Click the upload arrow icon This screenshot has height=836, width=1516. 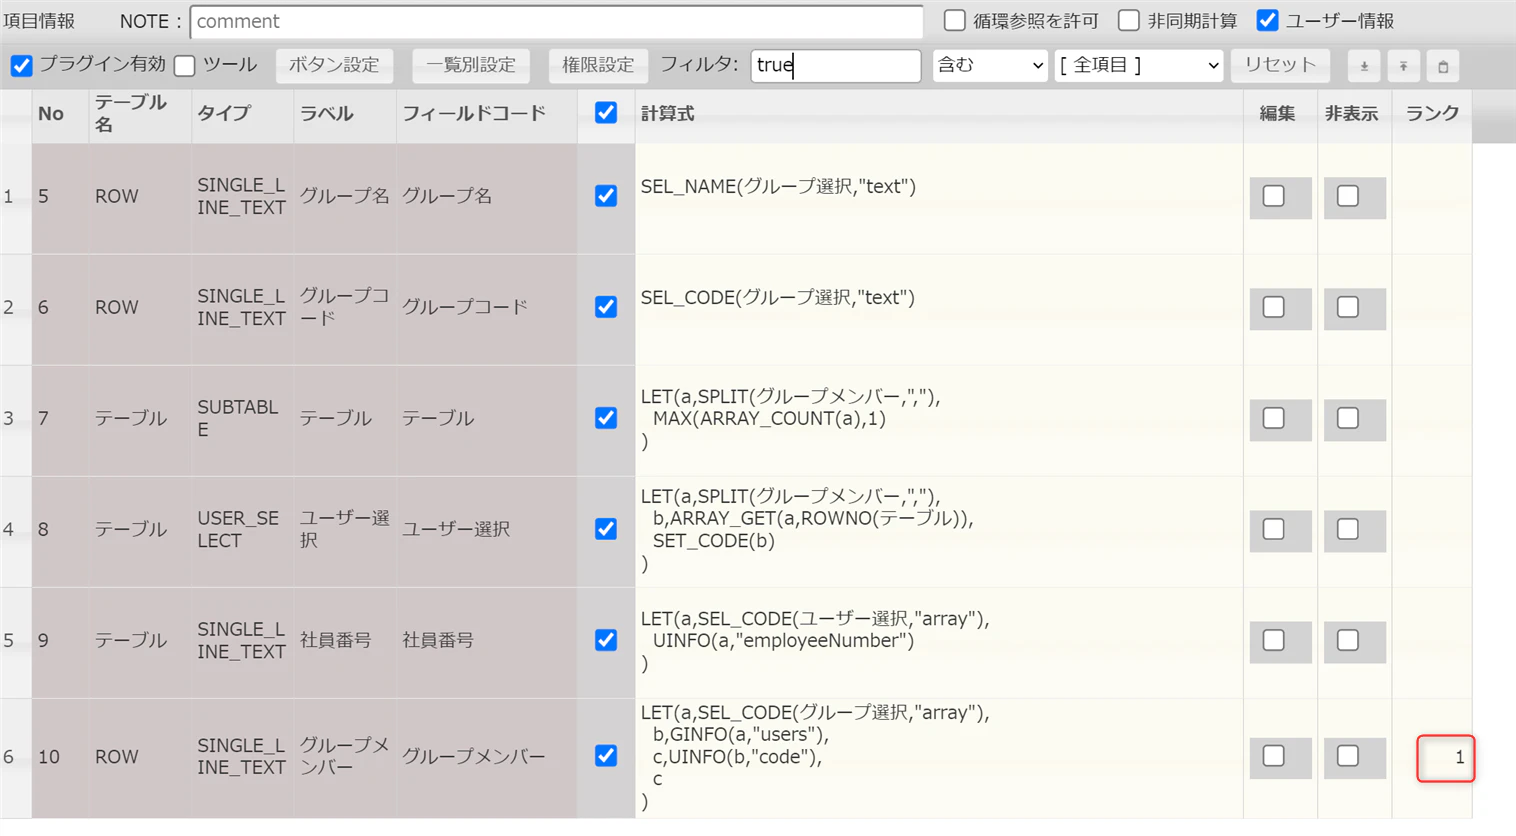click(x=1403, y=66)
